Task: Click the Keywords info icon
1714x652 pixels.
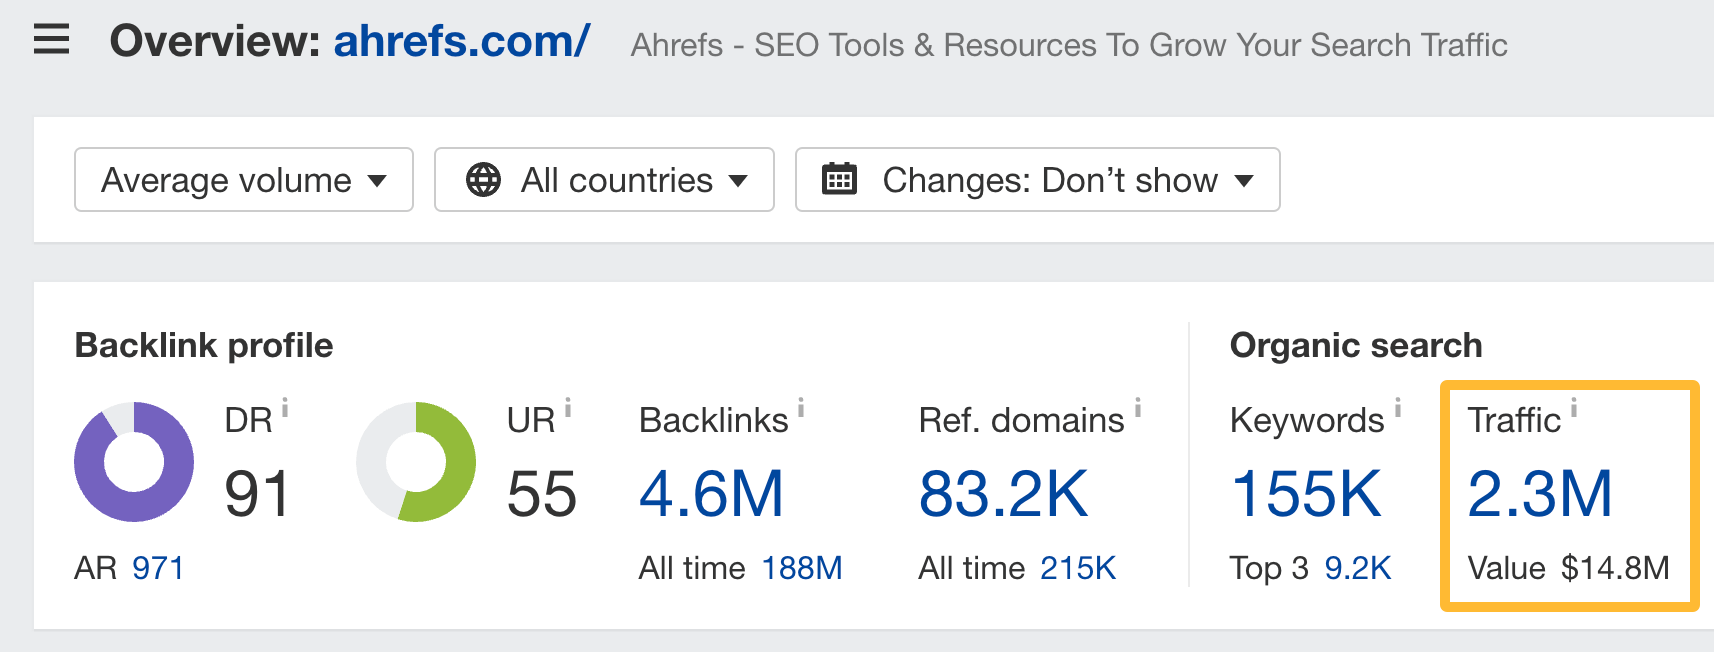Action: tap(1398, 407)
